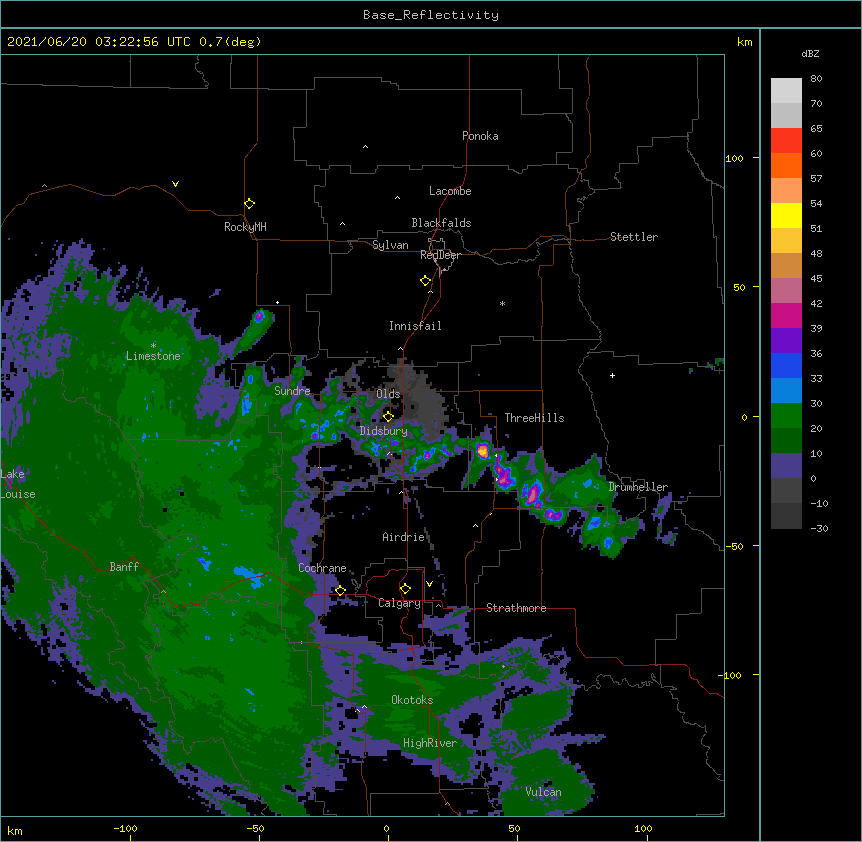The height and width of the screenshot is (842, 862).
Task: Click the Sylvan label
Action: click(390, 245)
